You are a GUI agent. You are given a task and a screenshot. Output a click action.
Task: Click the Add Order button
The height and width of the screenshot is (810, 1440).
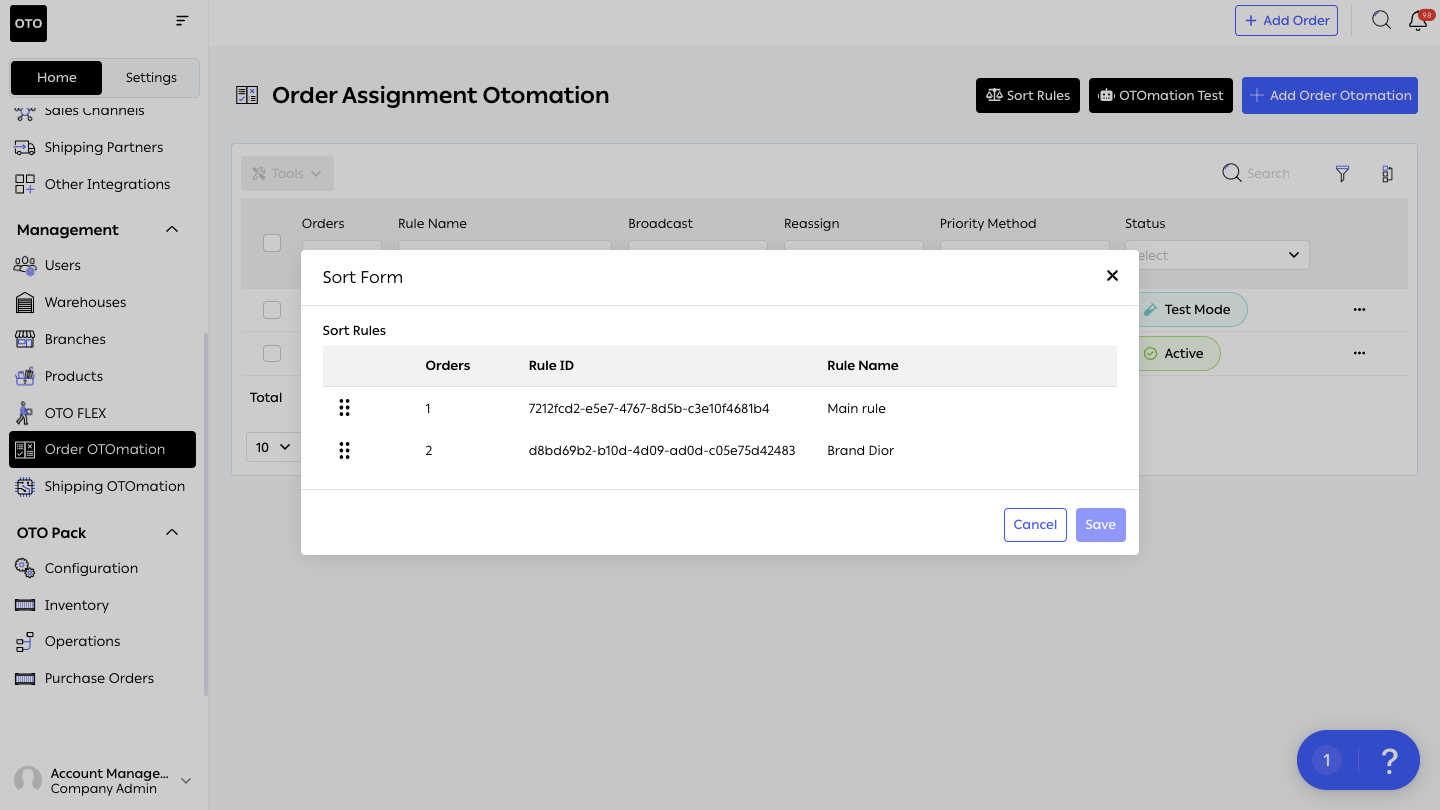pyautogui.click(x=1286, y=20)
